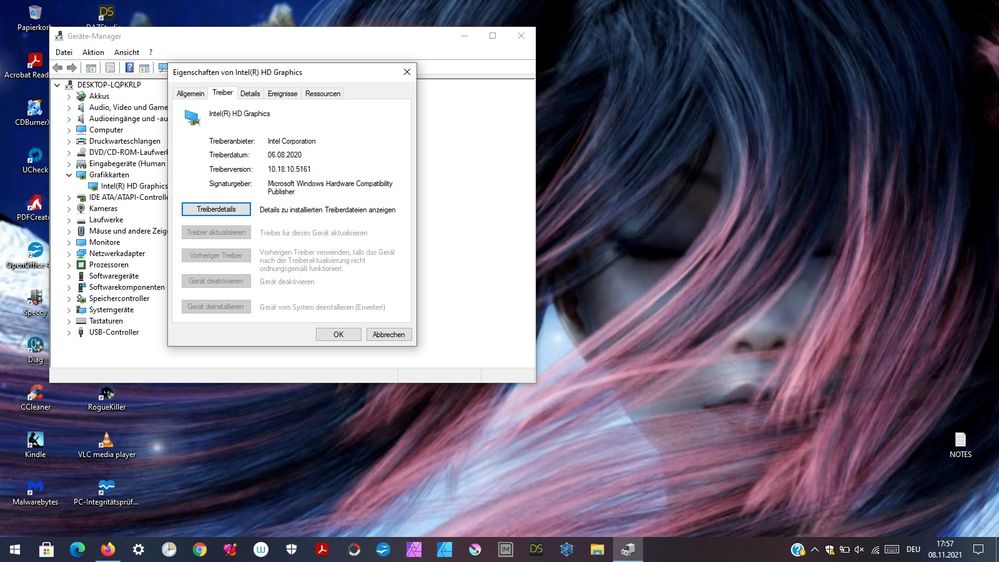Select the PDFCreator desktop icon
Screen dimensions: 999x562
(34, 207)
